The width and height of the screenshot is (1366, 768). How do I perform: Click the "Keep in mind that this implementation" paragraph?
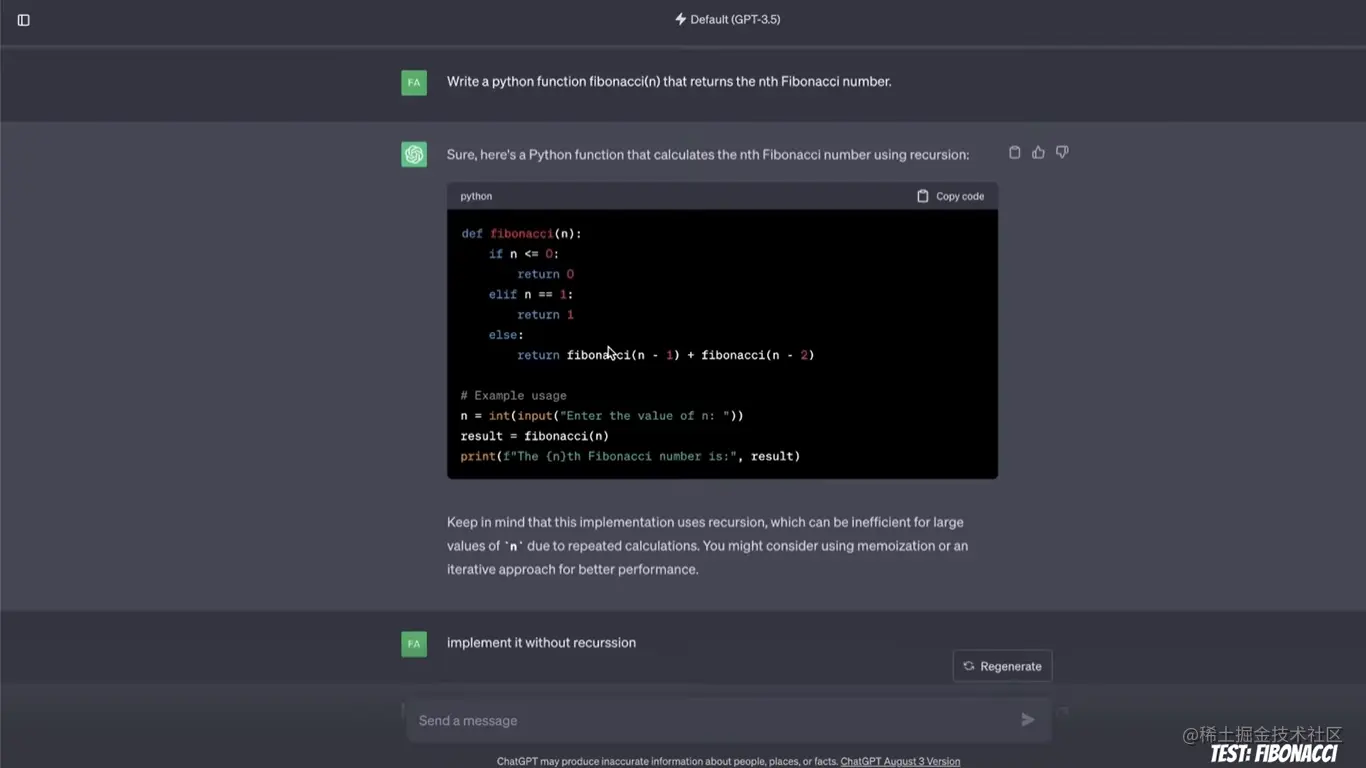[707, 546]
